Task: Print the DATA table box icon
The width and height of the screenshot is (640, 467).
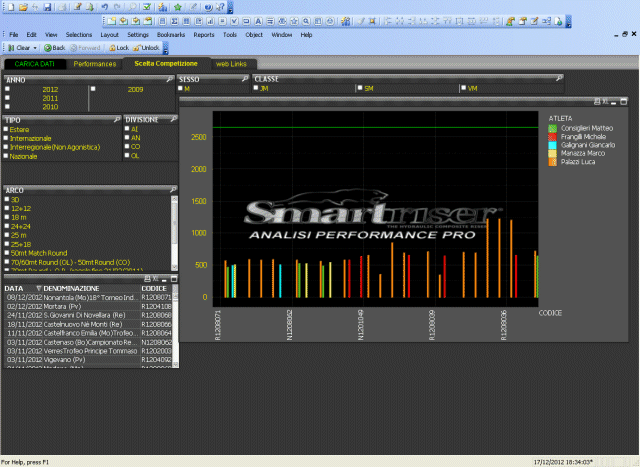Action: [x=147, y=279]
